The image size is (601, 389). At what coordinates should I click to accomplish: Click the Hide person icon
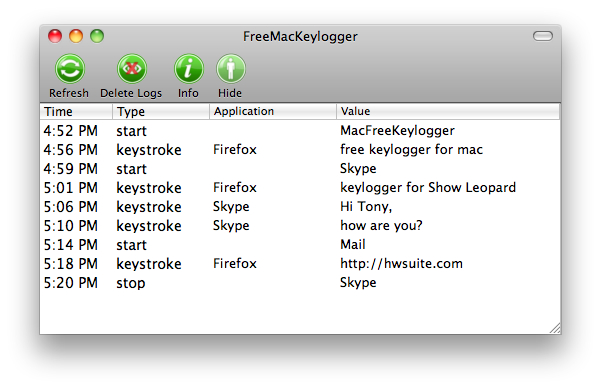(x=231, y=69)
